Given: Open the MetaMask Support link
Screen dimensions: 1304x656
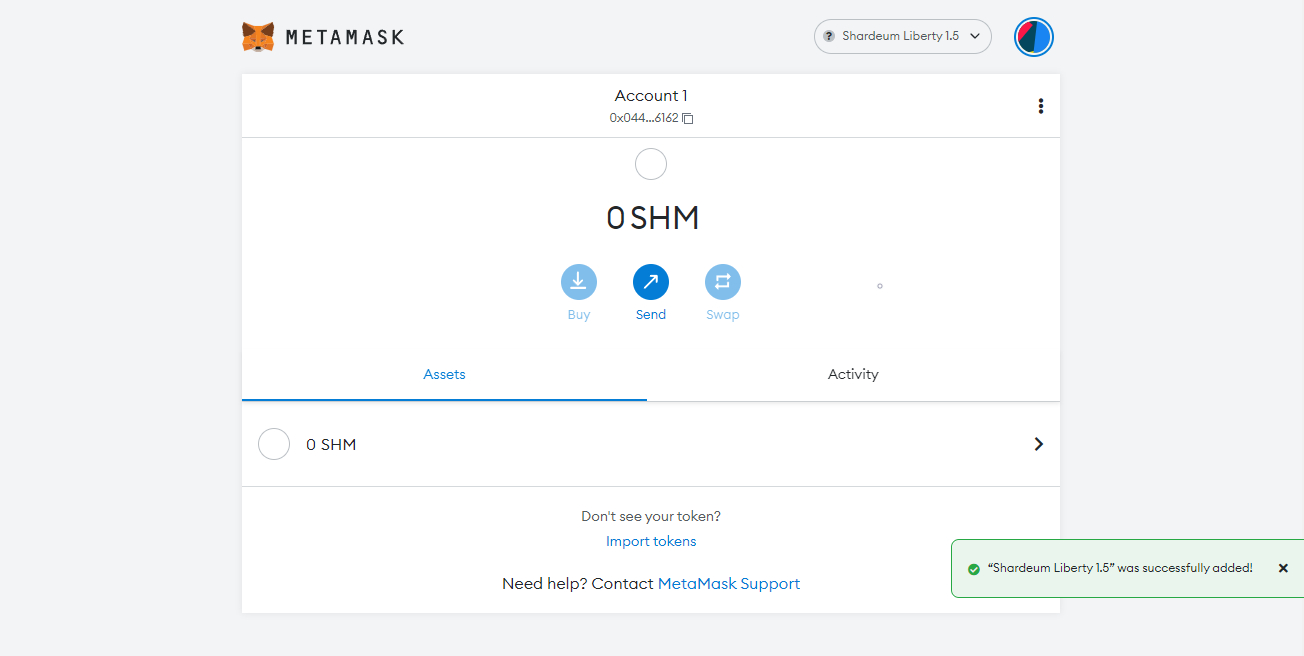Looking at the screenshot, I should click(728, 583).
